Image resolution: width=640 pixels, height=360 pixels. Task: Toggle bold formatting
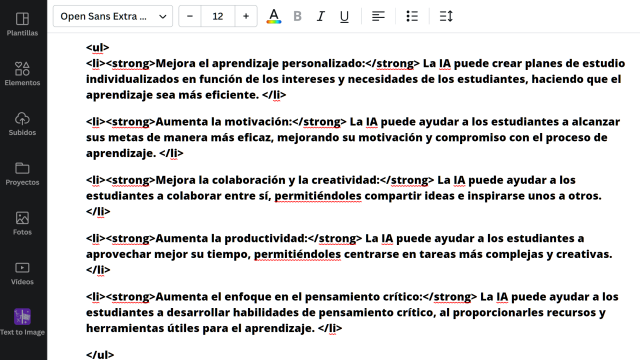(x=298, y=16)
